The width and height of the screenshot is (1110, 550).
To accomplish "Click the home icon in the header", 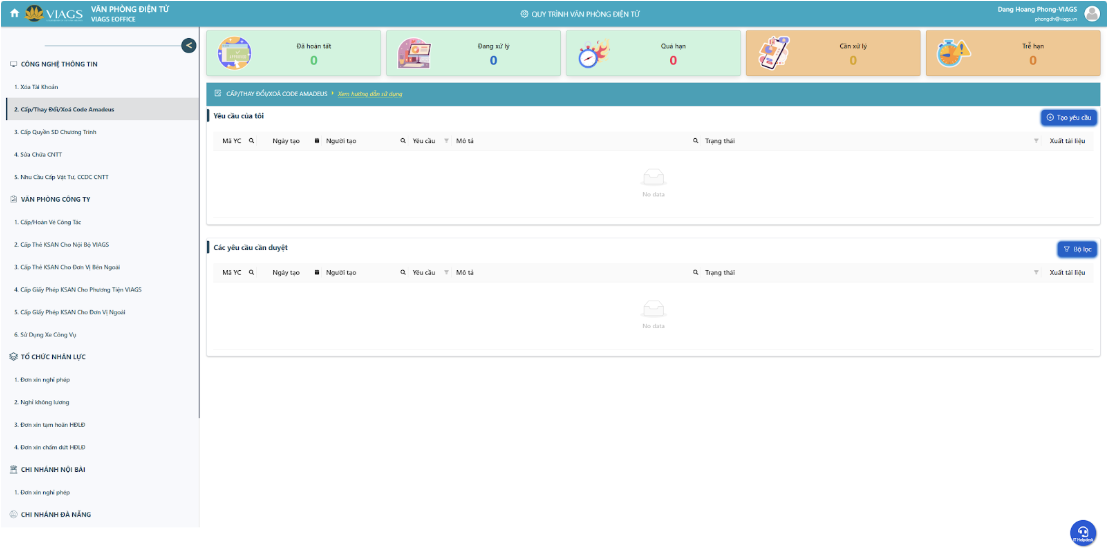I will tap(14, 13).
